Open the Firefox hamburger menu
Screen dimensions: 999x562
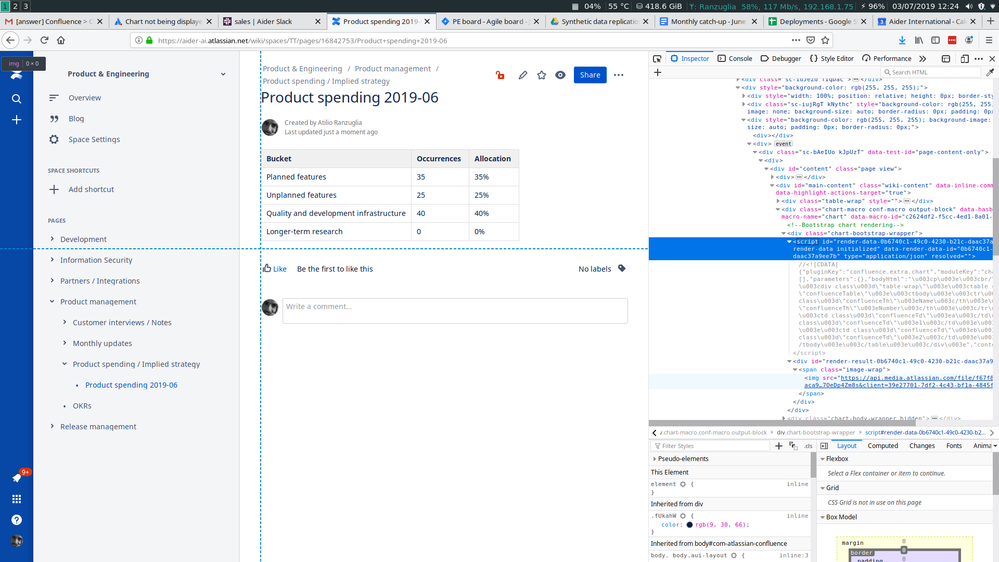coord(989,40)
